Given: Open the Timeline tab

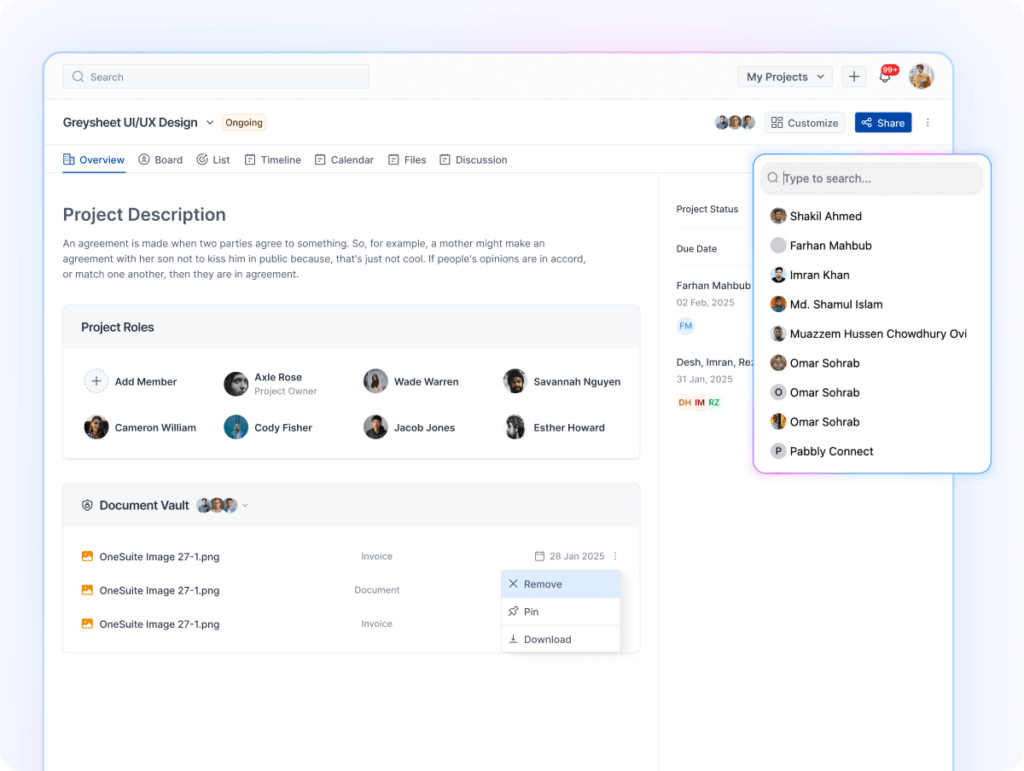Looking at the screenshot, I should 272,160.
